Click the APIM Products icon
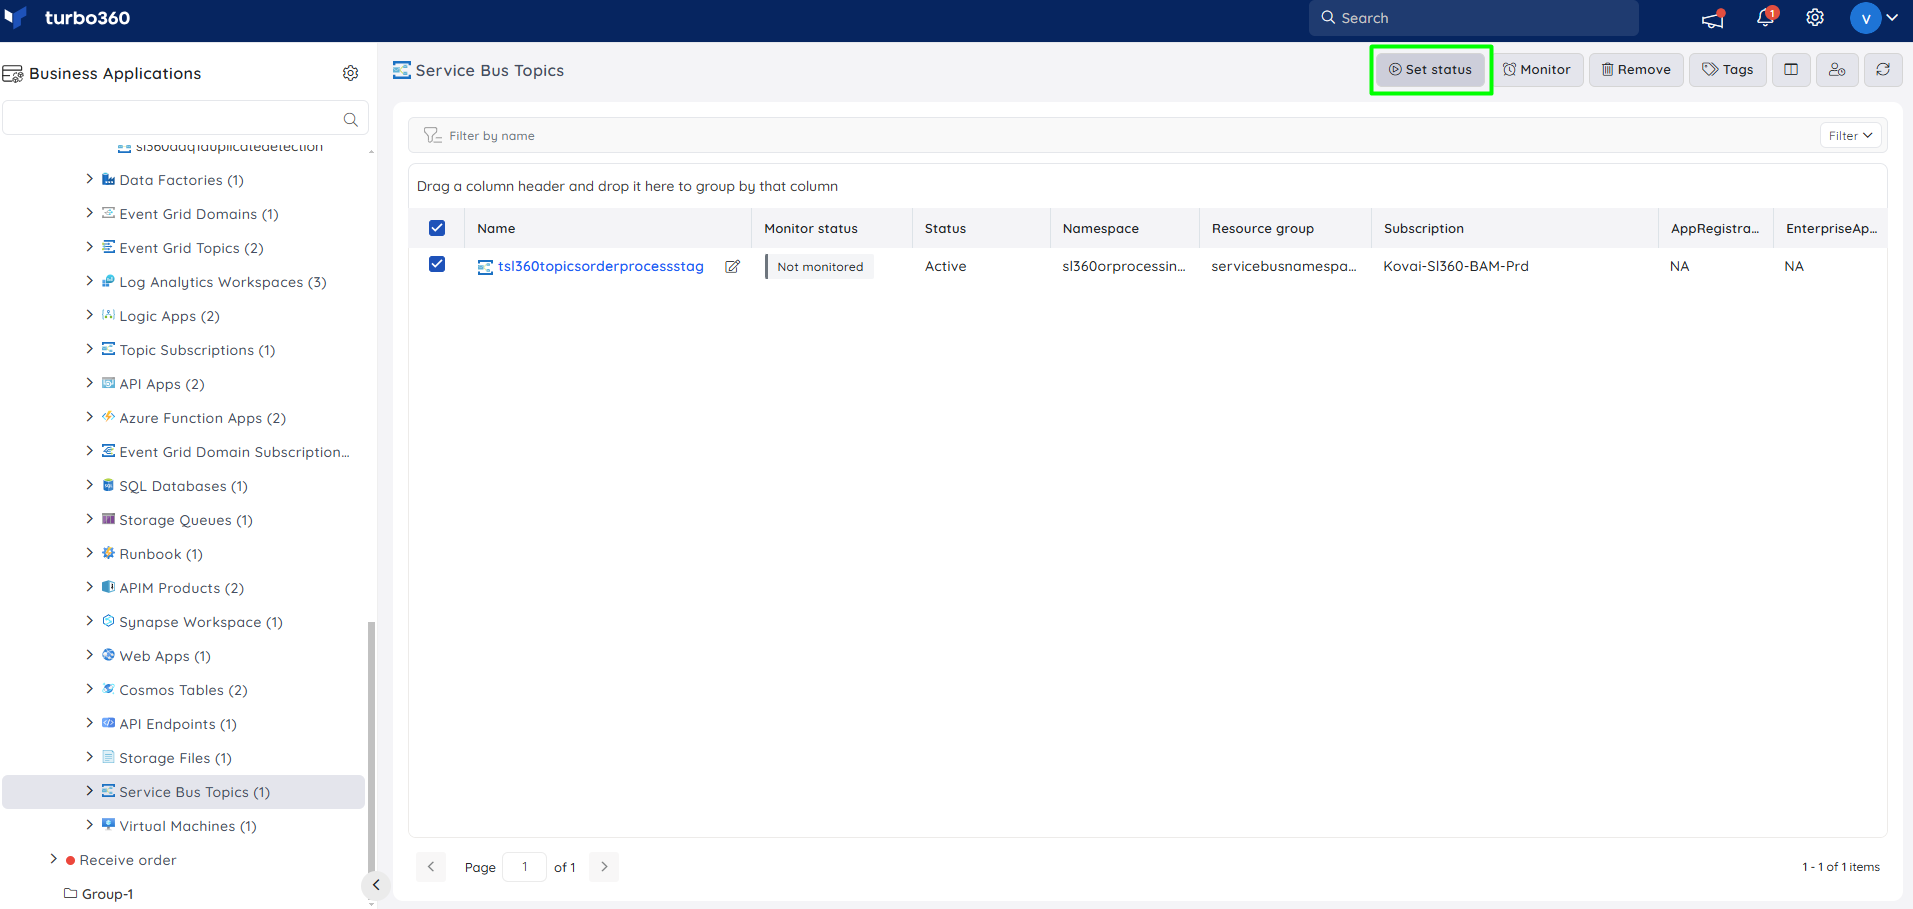Viewport: 1913px width, 909px height. tap(108, 588)
